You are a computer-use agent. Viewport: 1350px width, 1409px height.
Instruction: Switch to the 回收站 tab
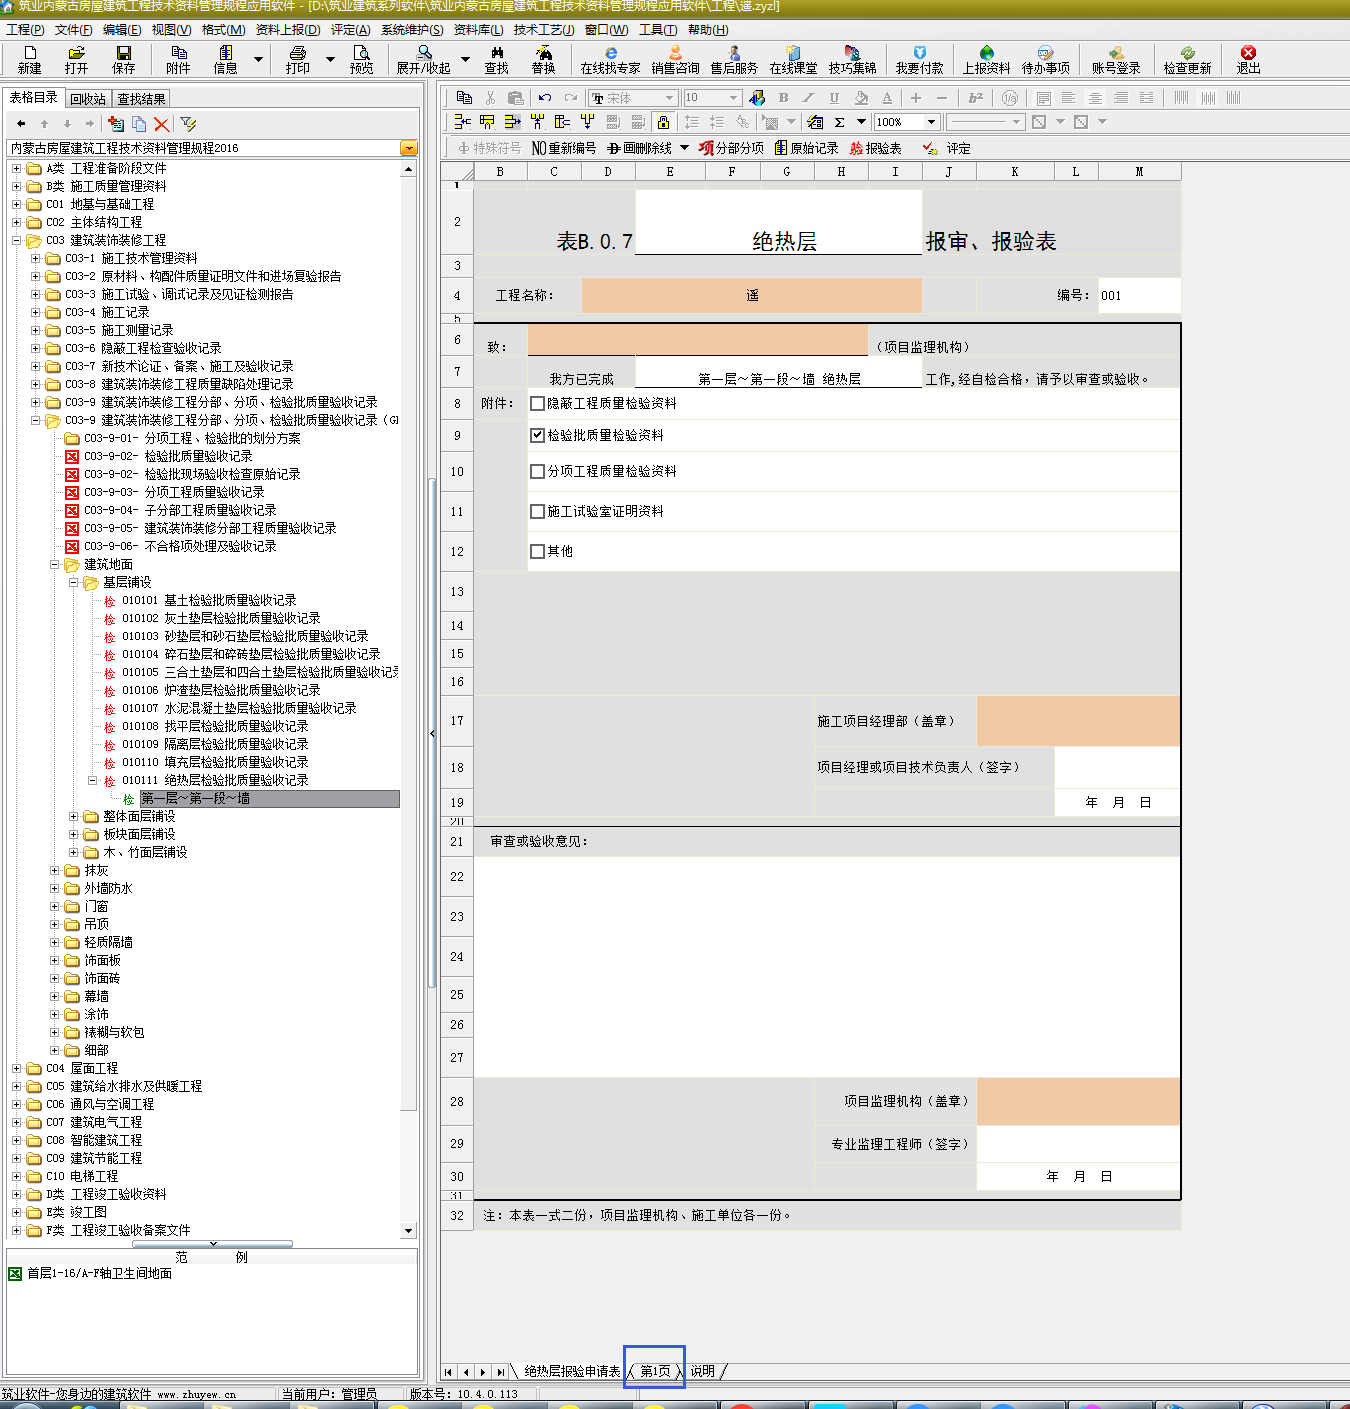point(88,99)
